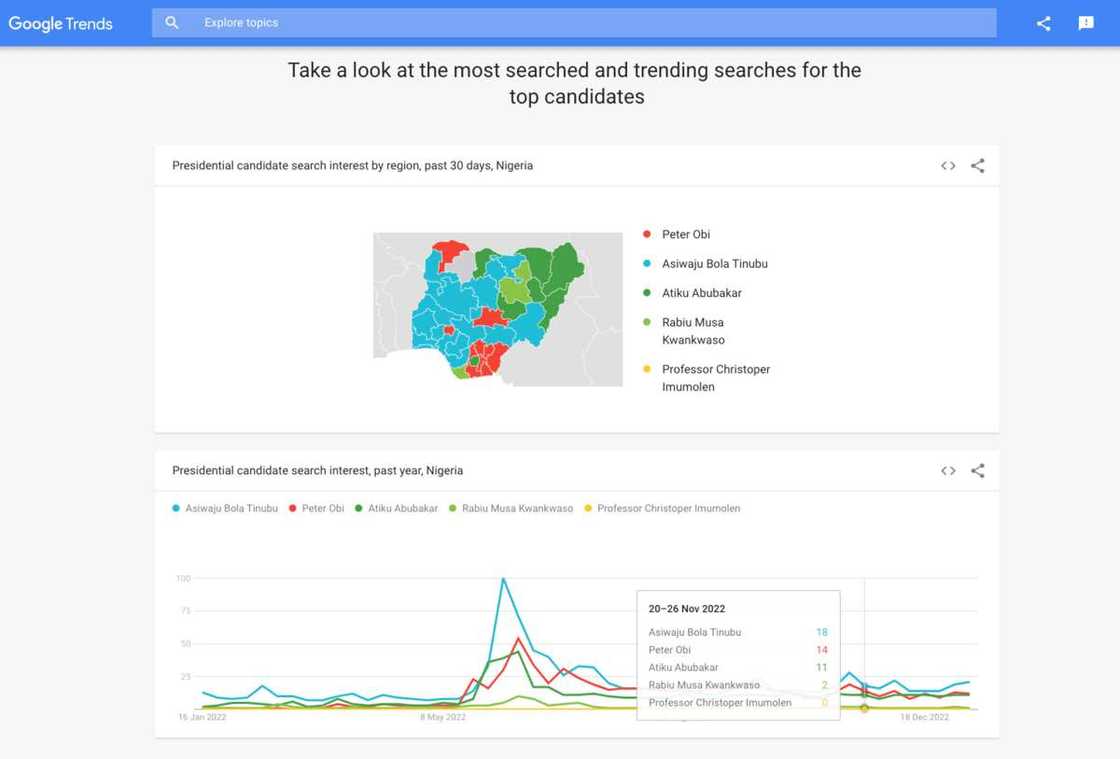Viewport: 1120px width, 759px height.
Task: Click the region map card title
Action: 352,165
